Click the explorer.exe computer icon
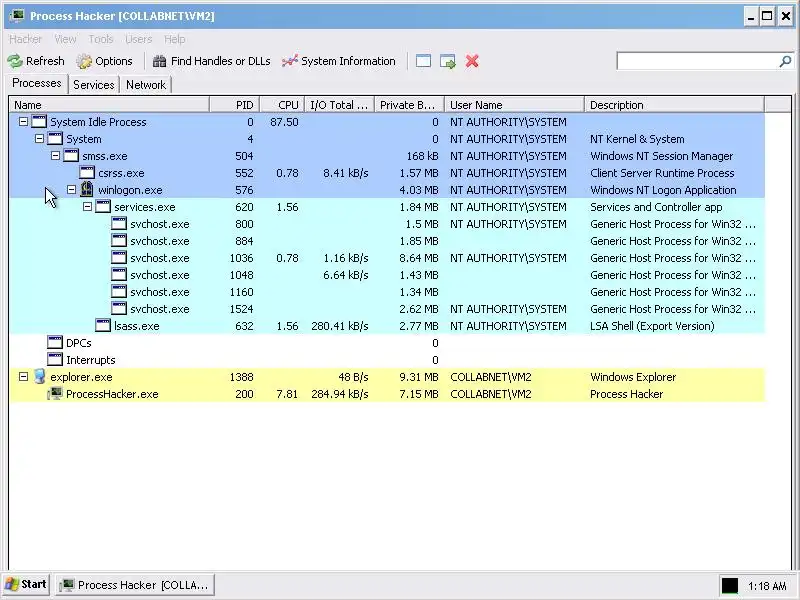 click(x=39, y=377)
